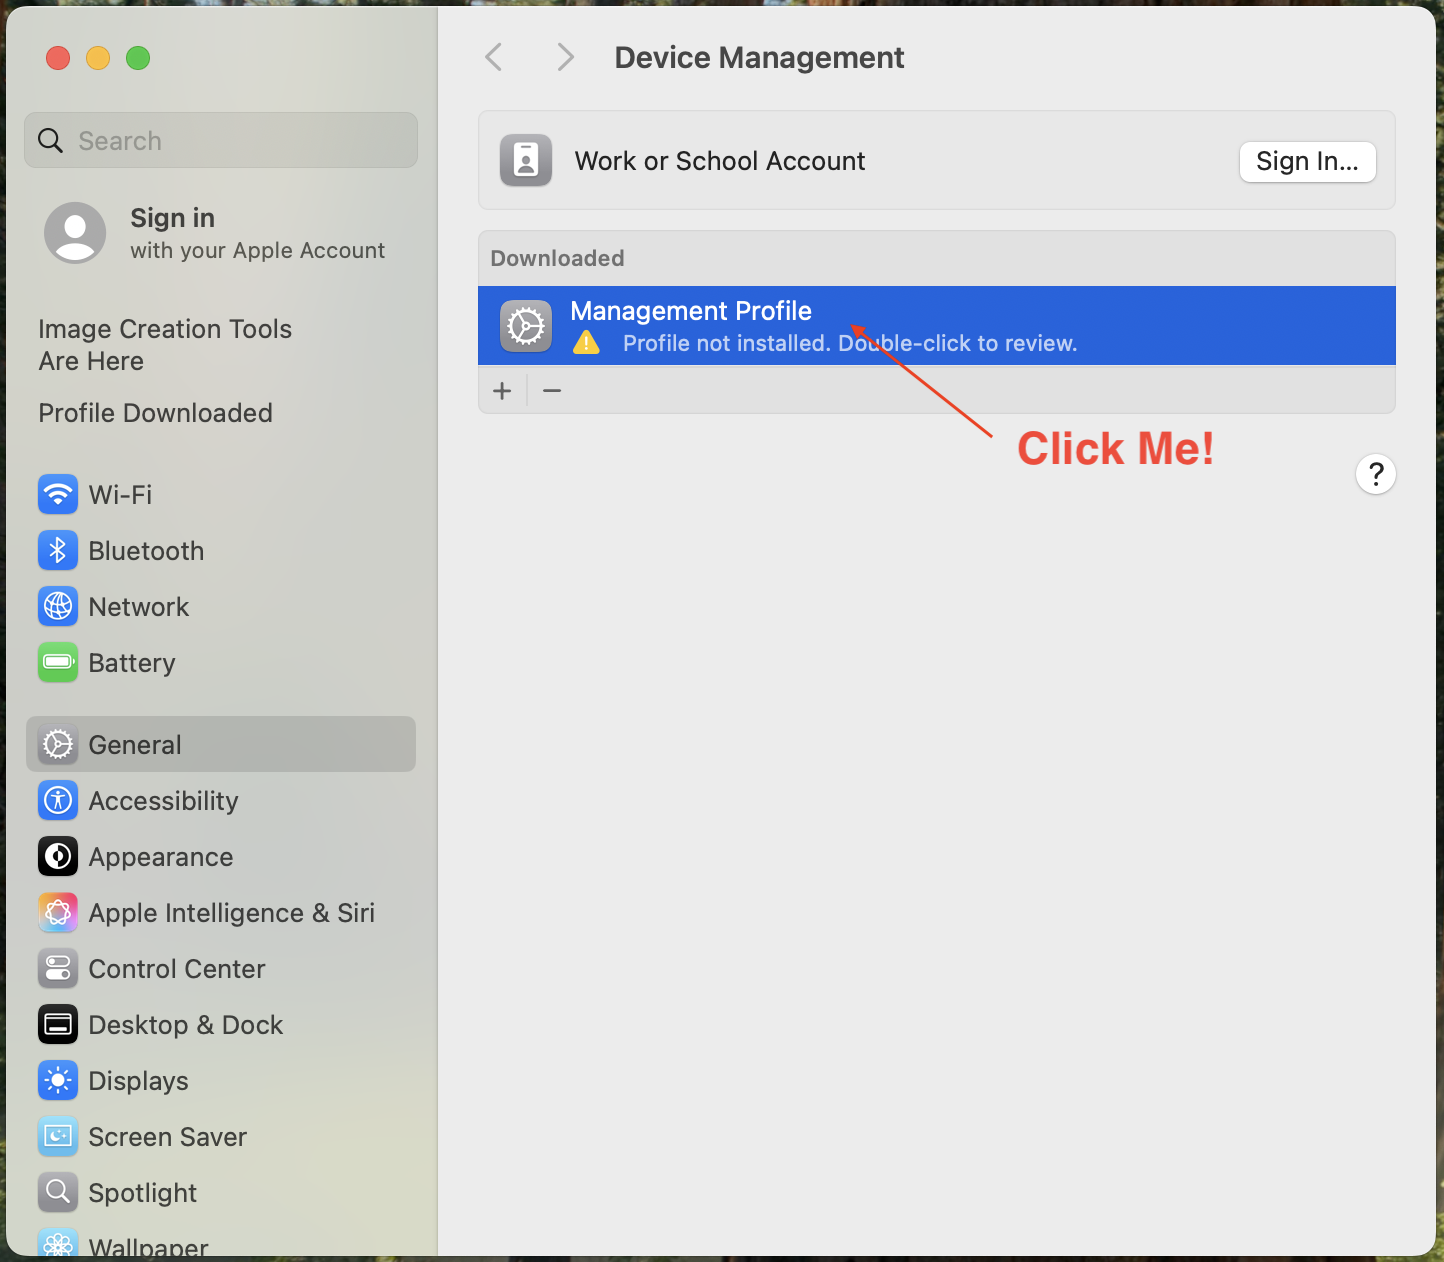Open Desktop & Dock icon
The width and height of the screenshot is (1444, 1262).
tap(58, 1024)
